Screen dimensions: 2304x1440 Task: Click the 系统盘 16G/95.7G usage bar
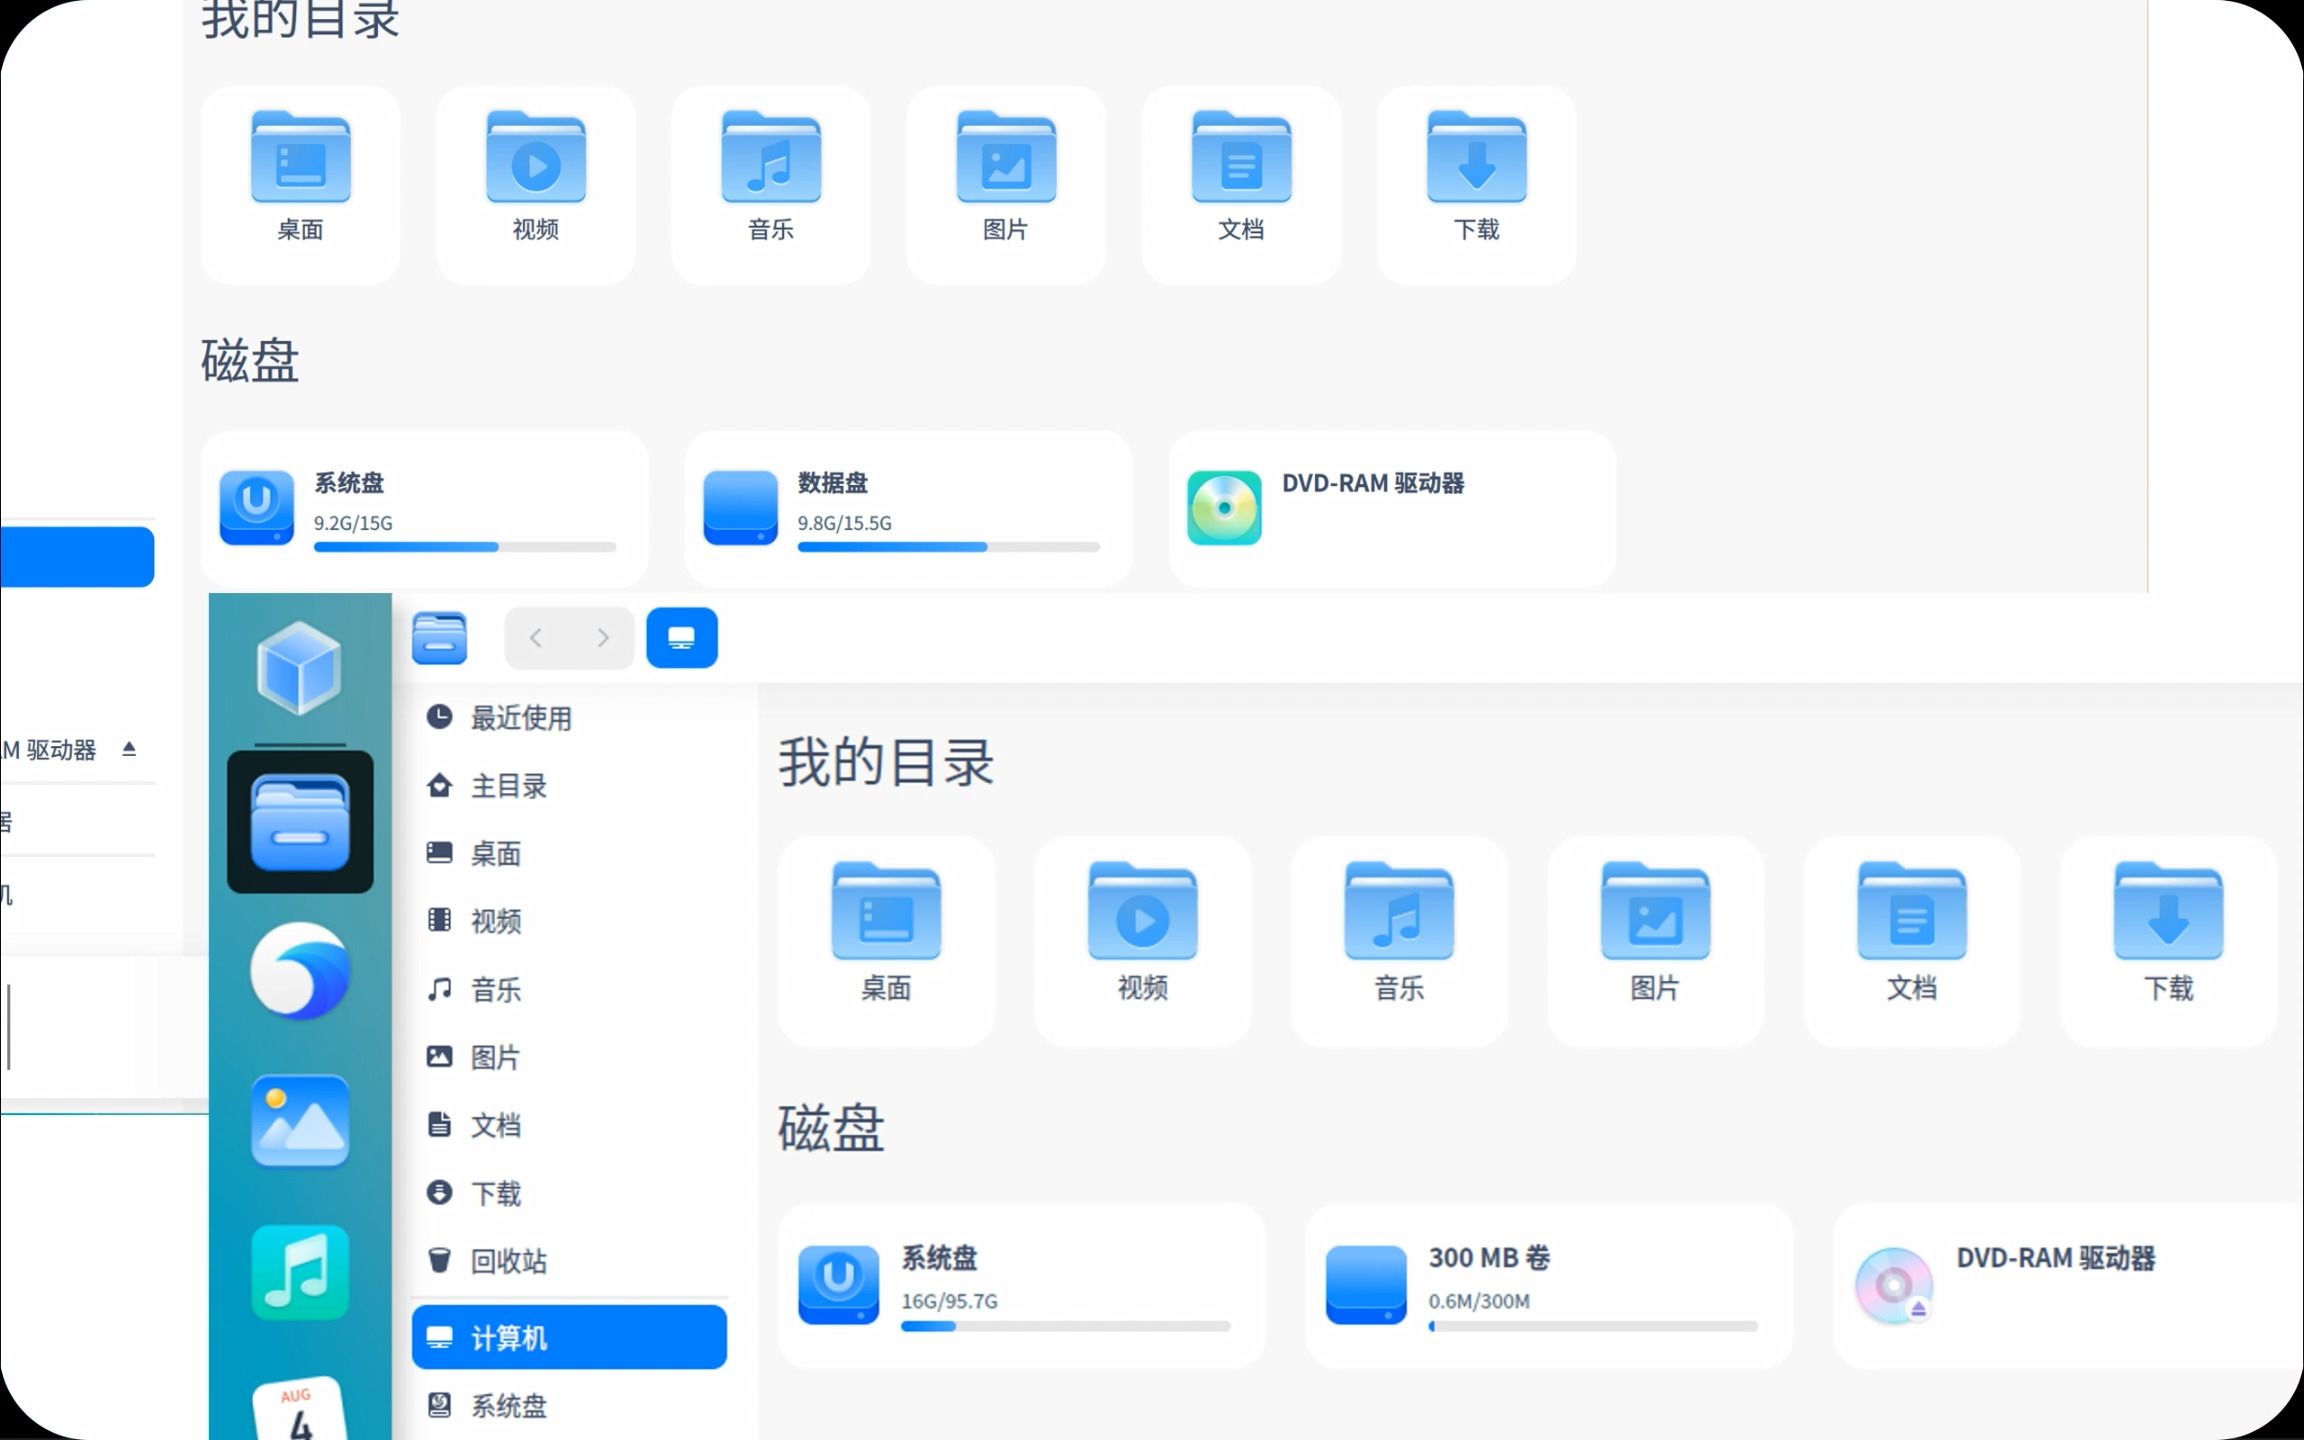coord(1064,1326)
